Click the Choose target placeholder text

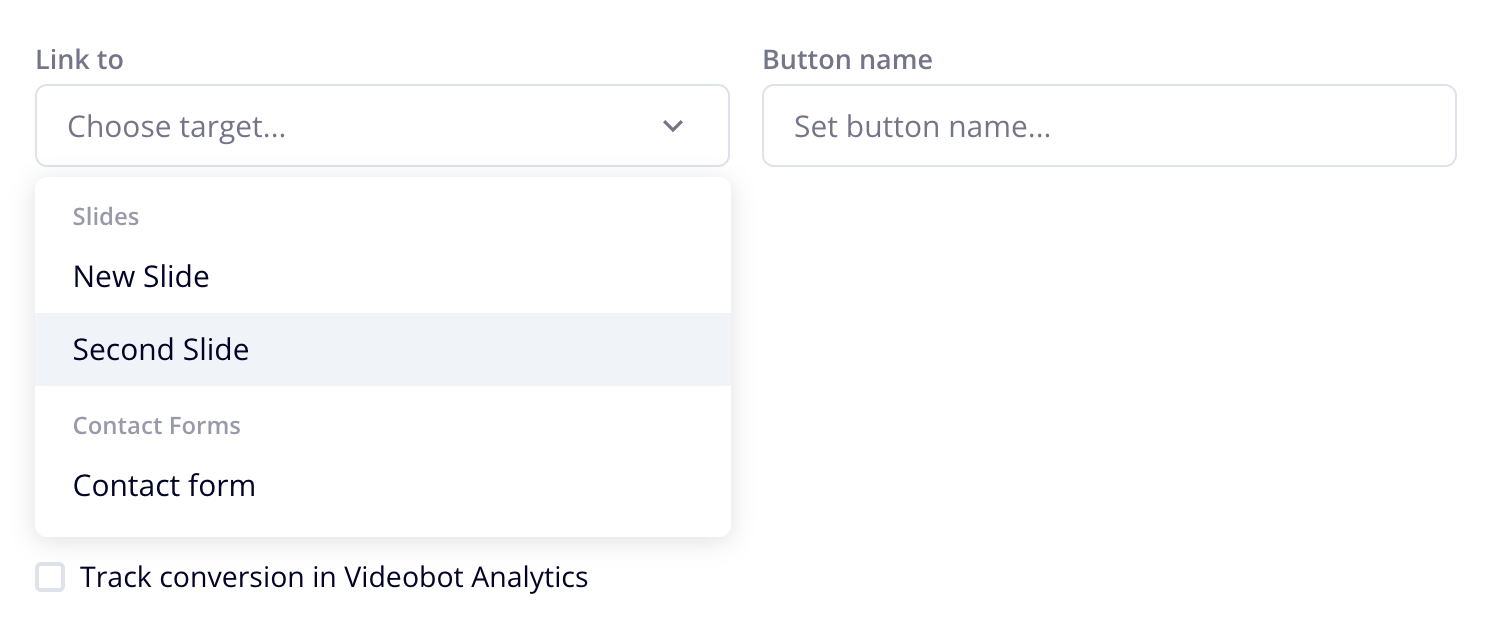click(177, 127)
